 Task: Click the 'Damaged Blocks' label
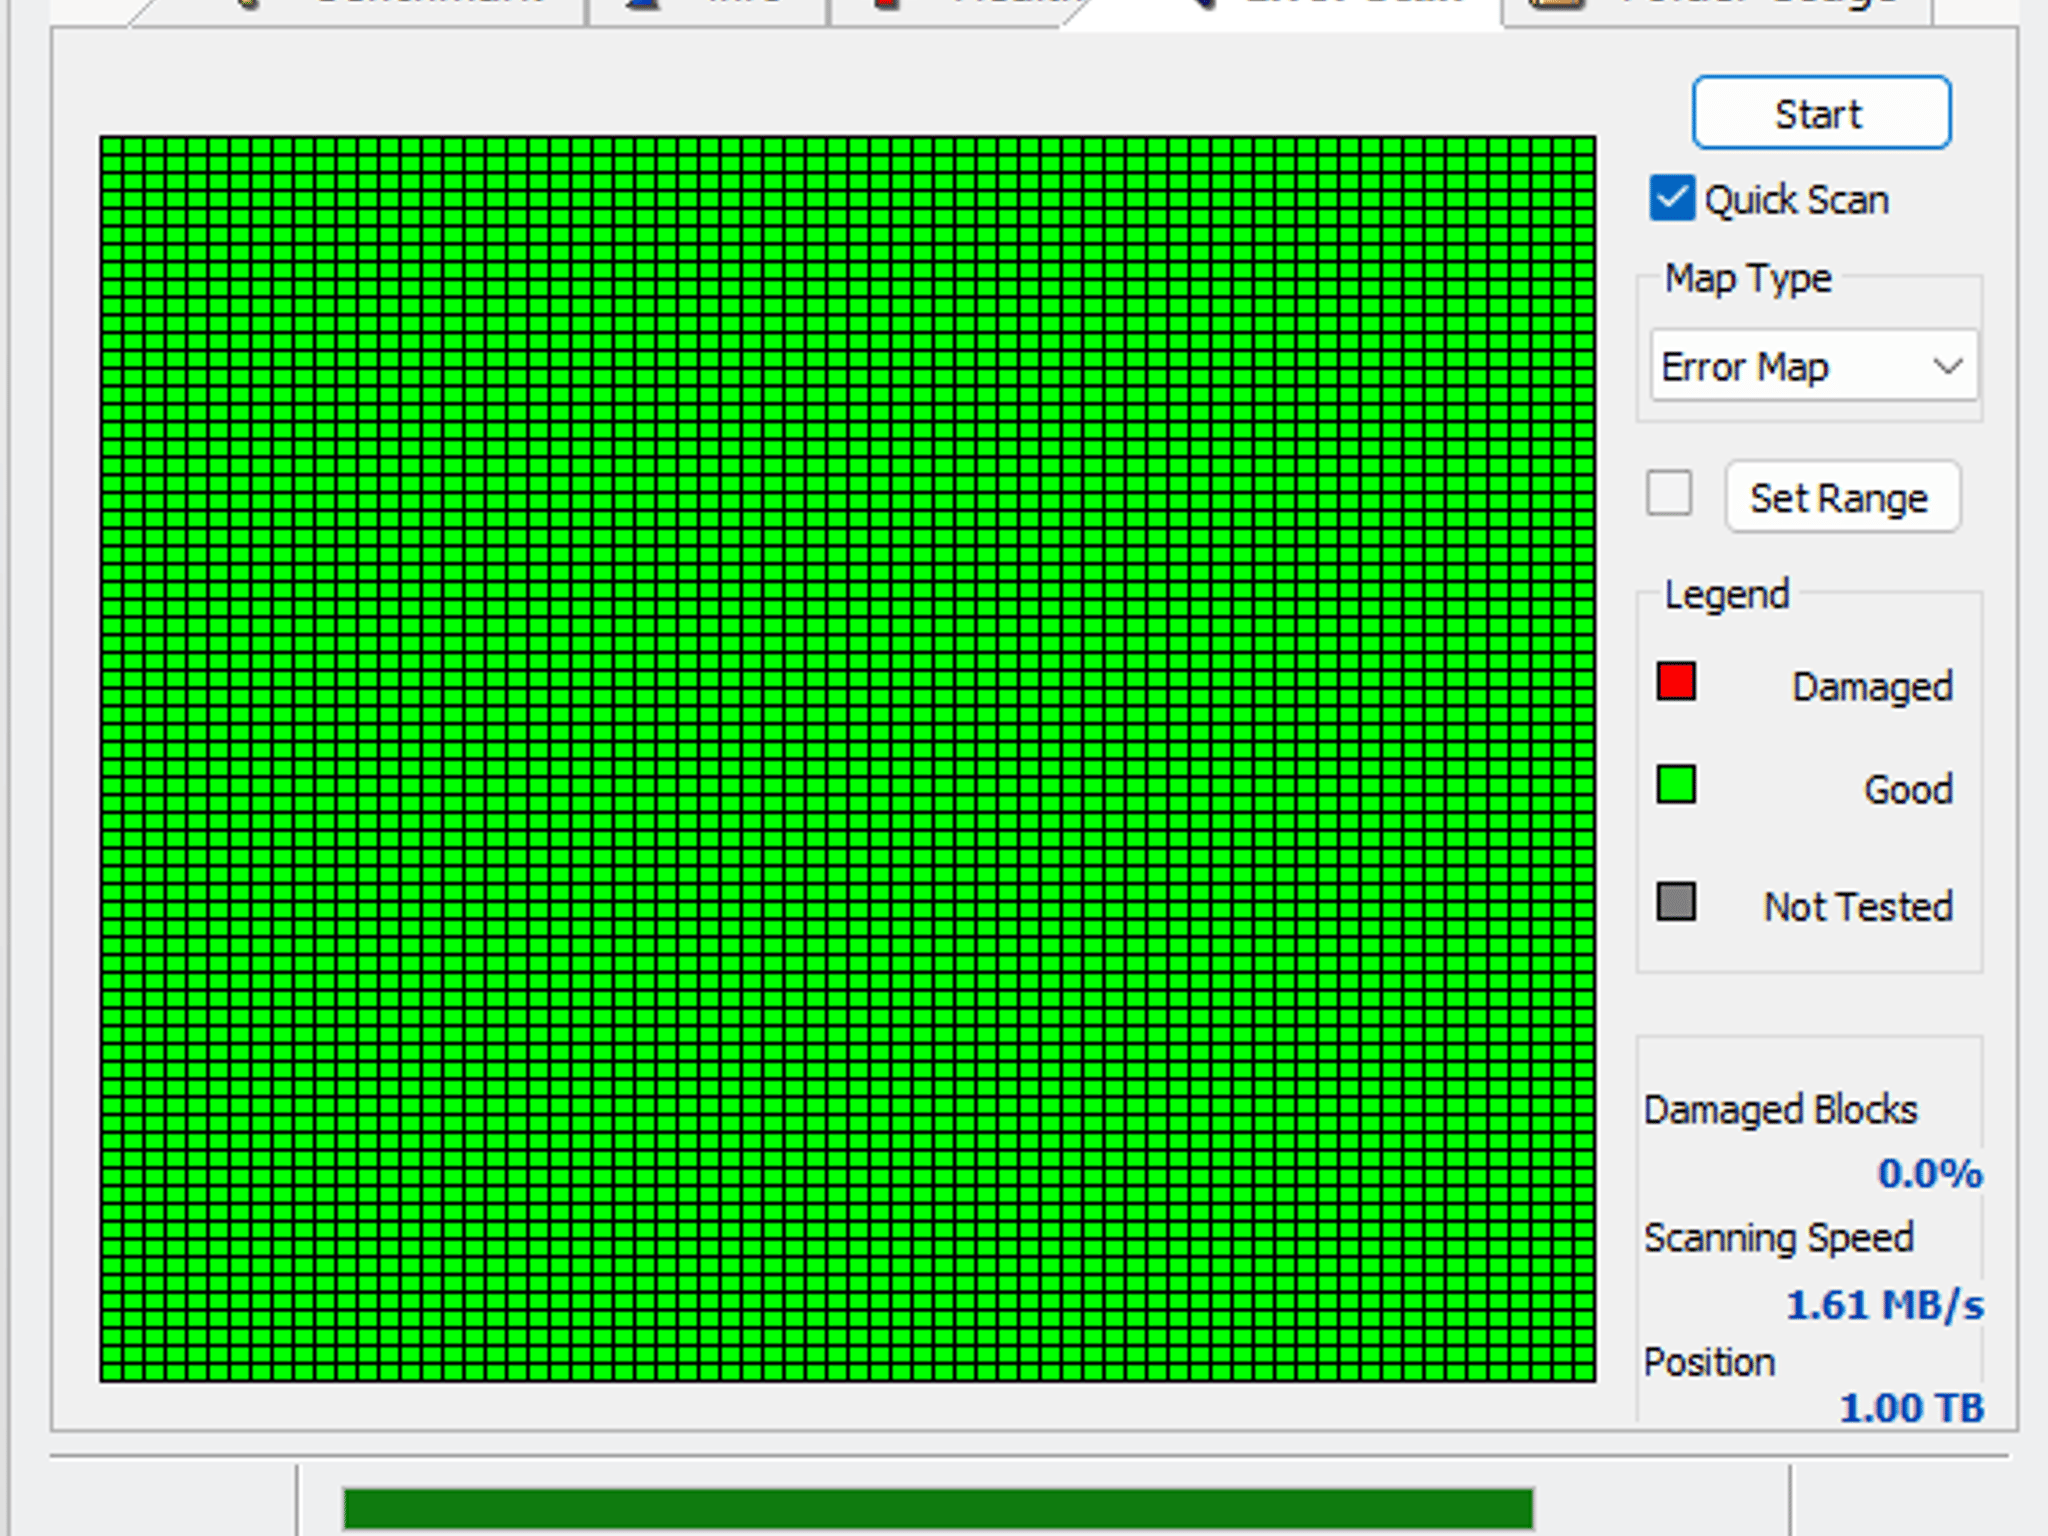pyautogui.click(x=1780, y=1110)
